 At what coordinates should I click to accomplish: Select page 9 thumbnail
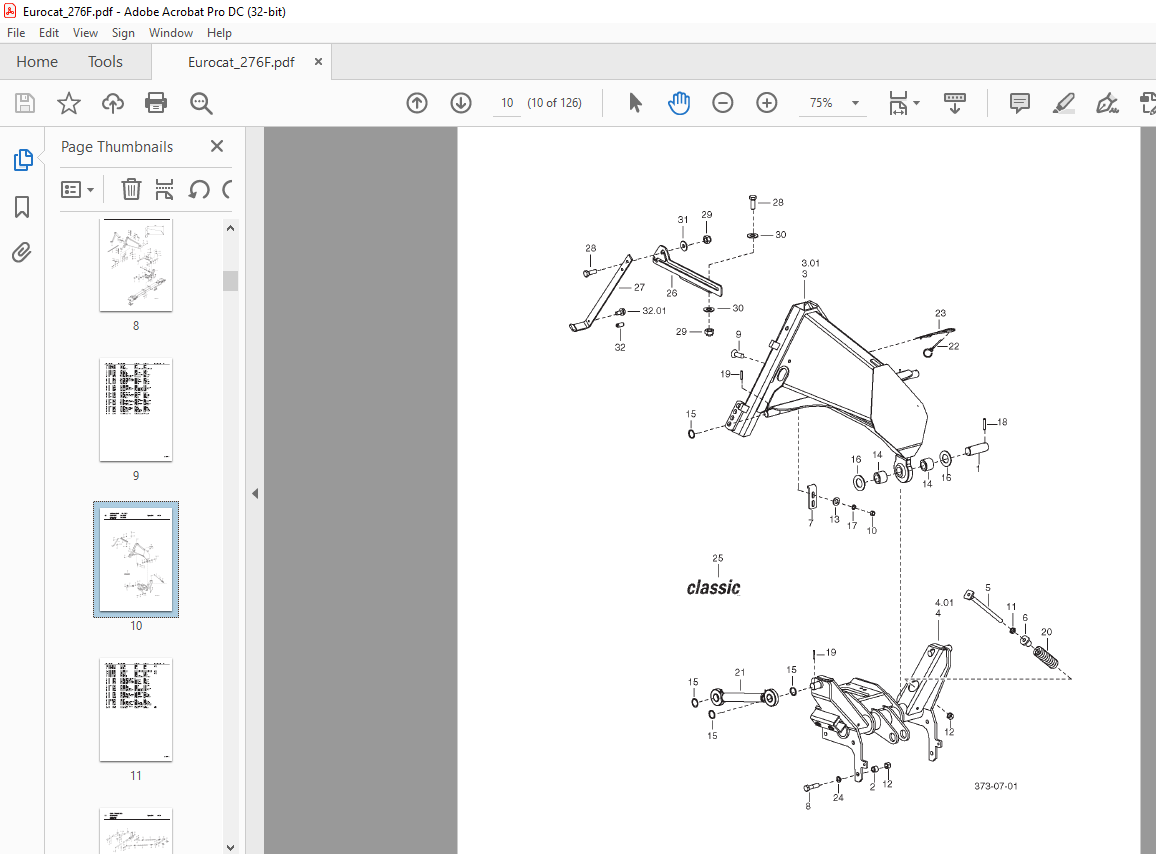[x=136, y=410]
